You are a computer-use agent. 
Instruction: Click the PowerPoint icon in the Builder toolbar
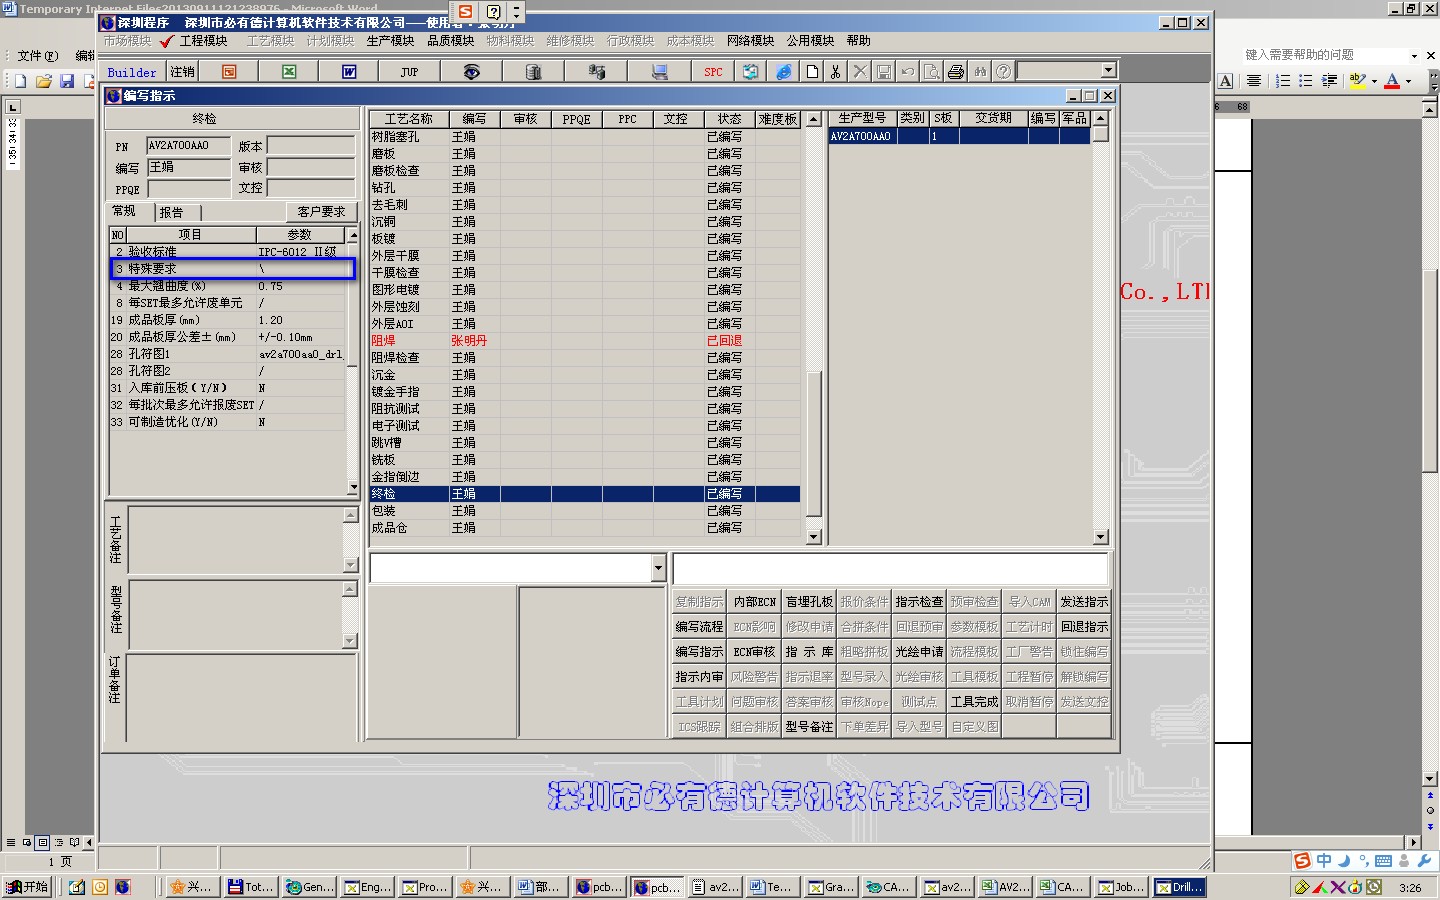coord(229,72)
